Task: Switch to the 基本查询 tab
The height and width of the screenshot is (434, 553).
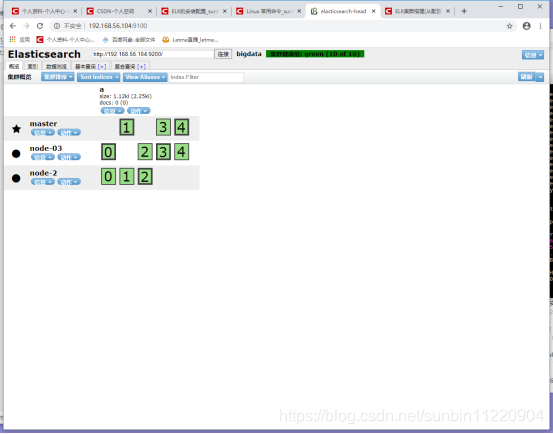Action: [86, 66]
